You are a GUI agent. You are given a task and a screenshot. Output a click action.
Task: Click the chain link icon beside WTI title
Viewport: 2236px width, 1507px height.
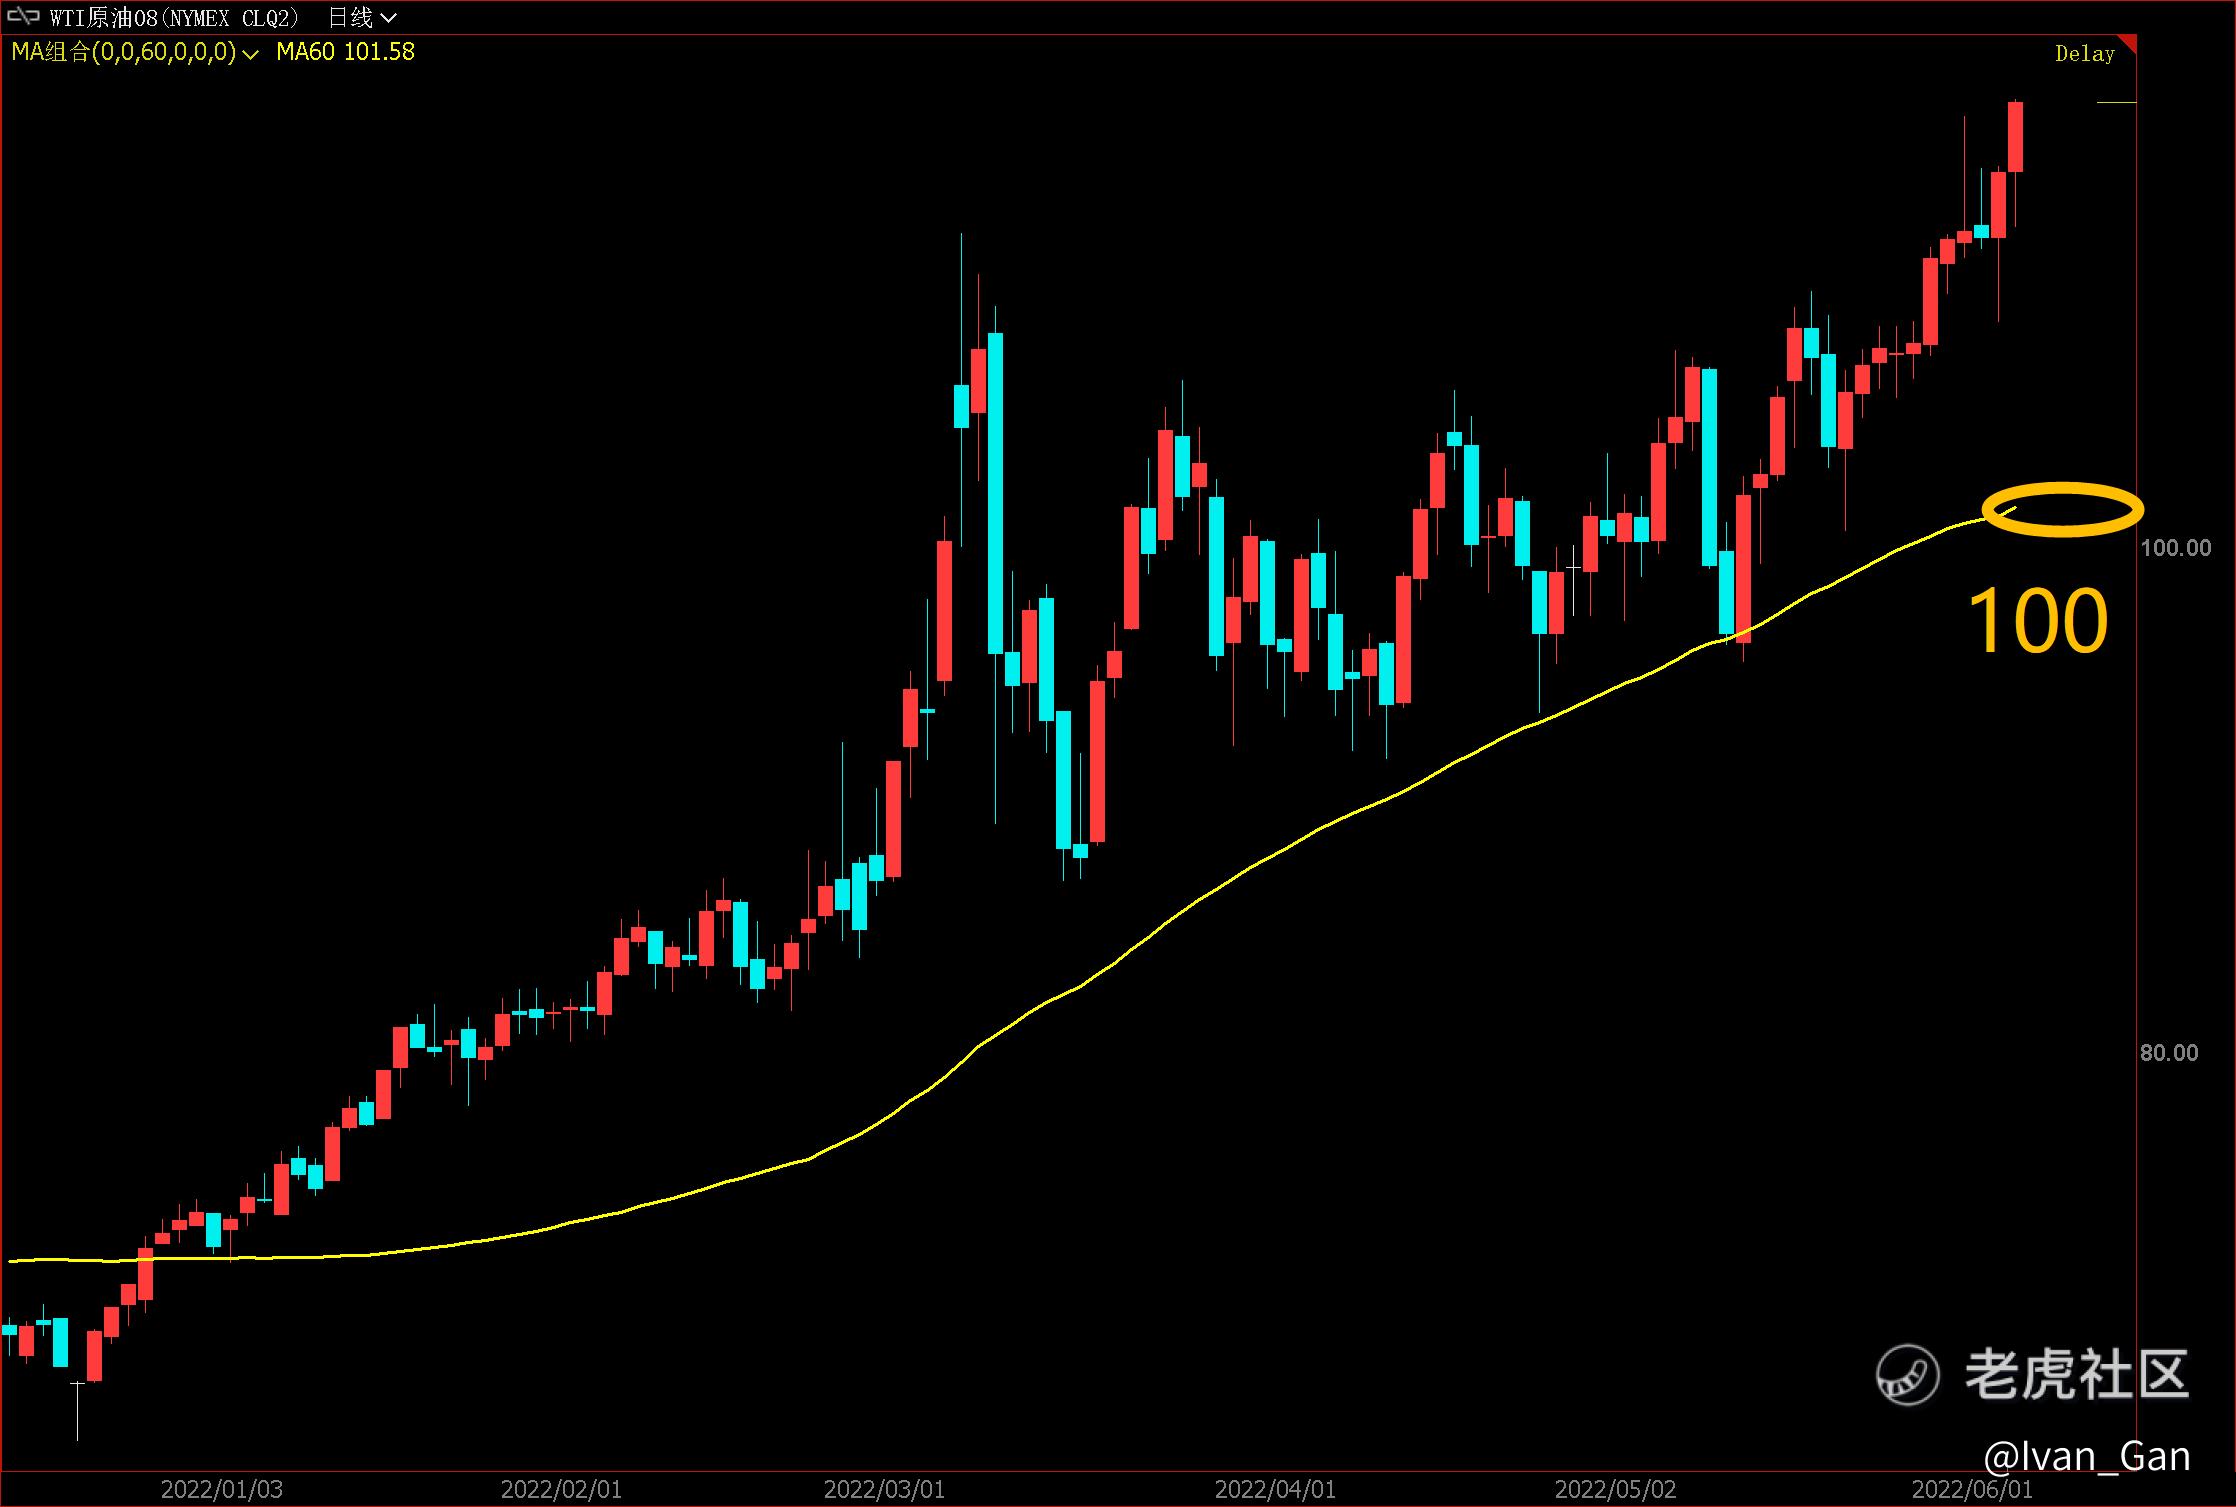tap(23, 17)
